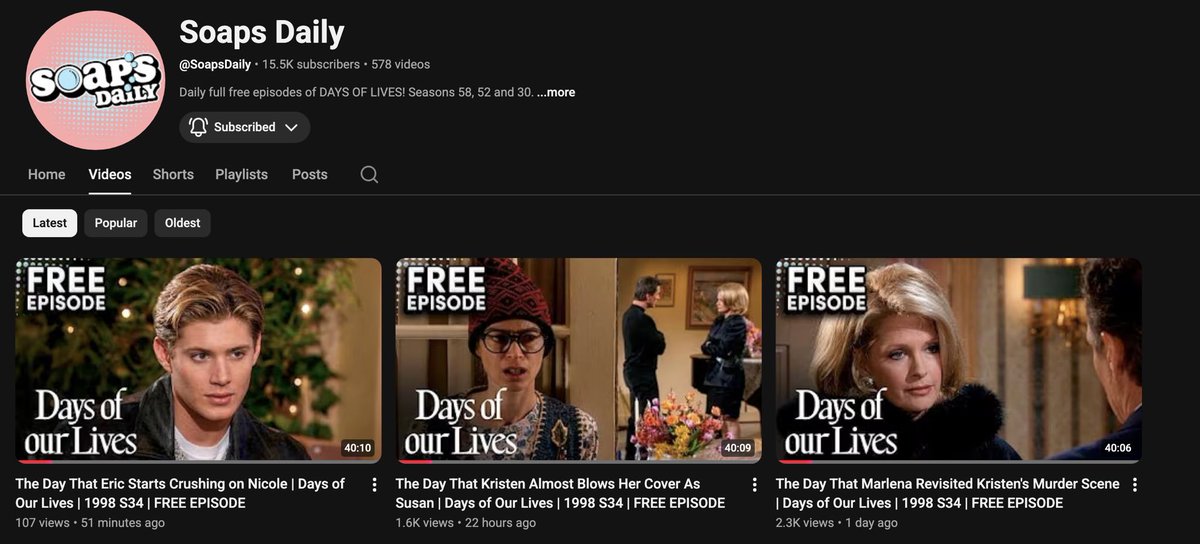Open options menu for Kristen Almost Blows video
This screenshot has height=544, width=1200.
point(755,485)
